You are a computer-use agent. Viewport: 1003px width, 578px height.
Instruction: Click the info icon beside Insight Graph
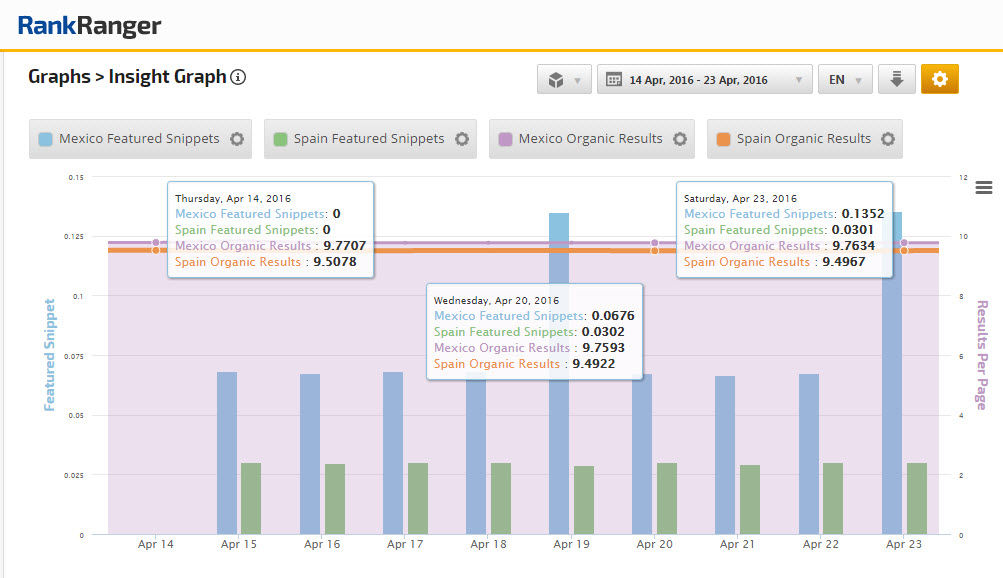coord(238,78)
